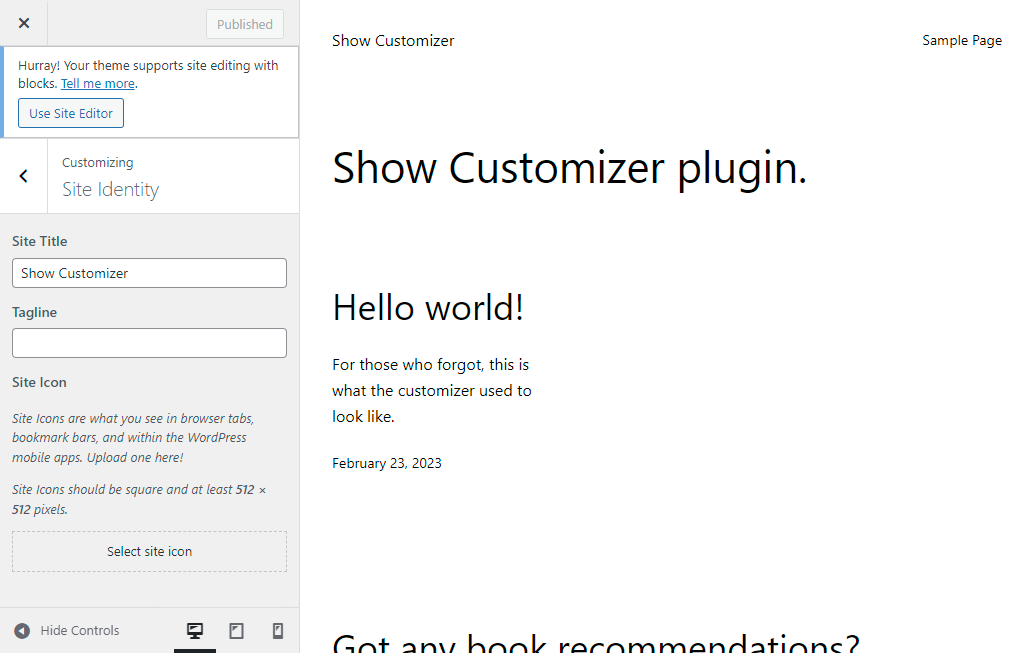Click the Hide Controls label
This screenshot has width=1034, height=653.
pos(80,631)
